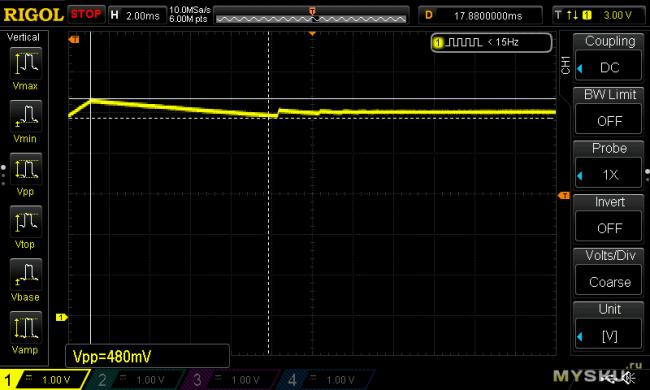Toggle the red STOP run state
The width and height of the screenshot is (650, 390).
pyautogui.click(x=86, y=15)
